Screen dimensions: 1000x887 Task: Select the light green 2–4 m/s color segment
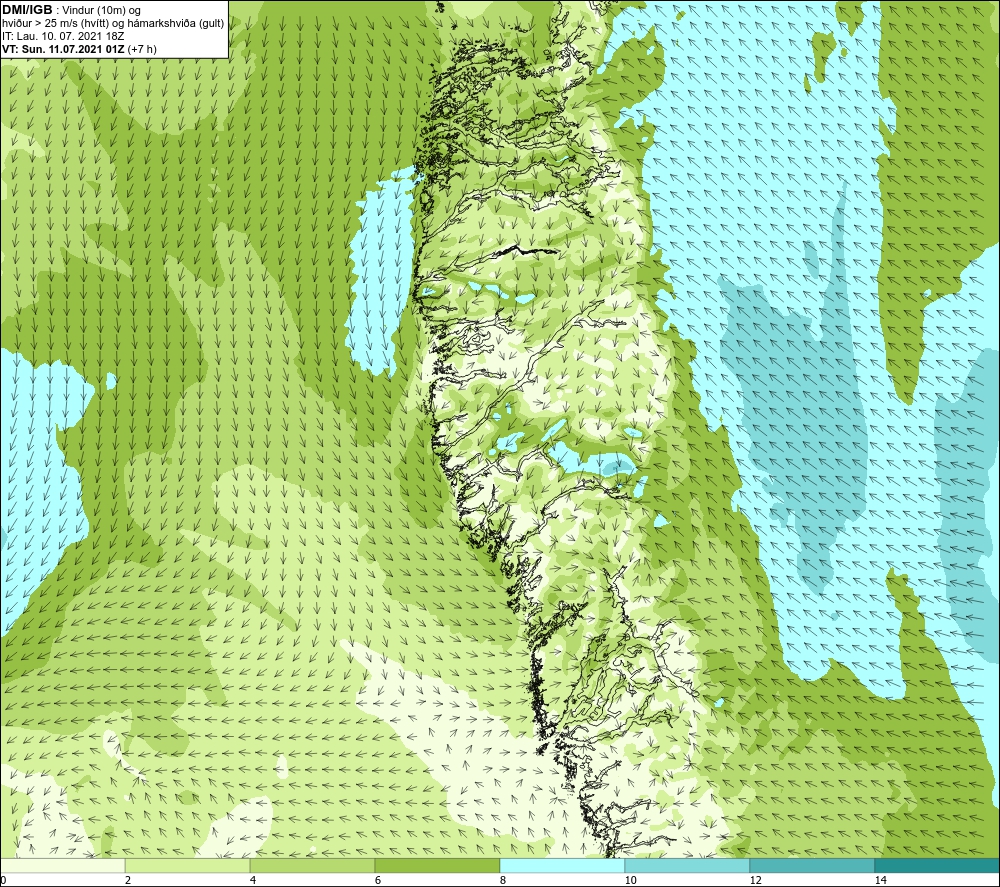pos(188,865)
